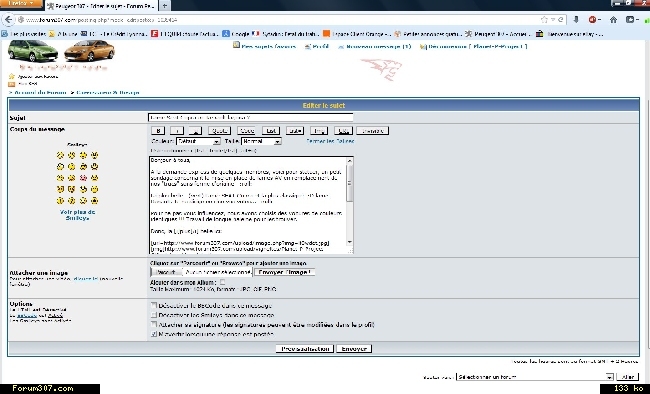Click the Envoyer submit button
The height and width of the screenshot is (394, 650).
[354, 349]
